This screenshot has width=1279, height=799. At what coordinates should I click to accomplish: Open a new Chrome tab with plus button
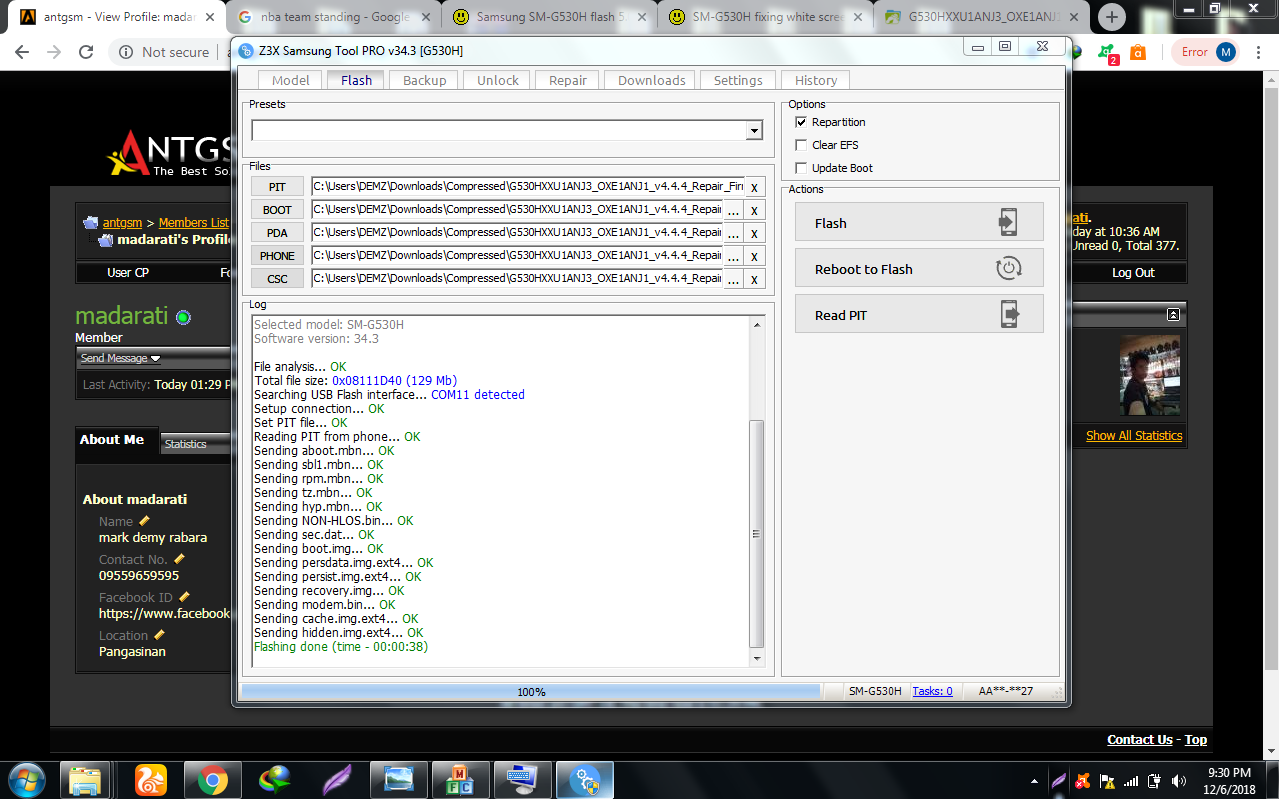pos(1111,17)
